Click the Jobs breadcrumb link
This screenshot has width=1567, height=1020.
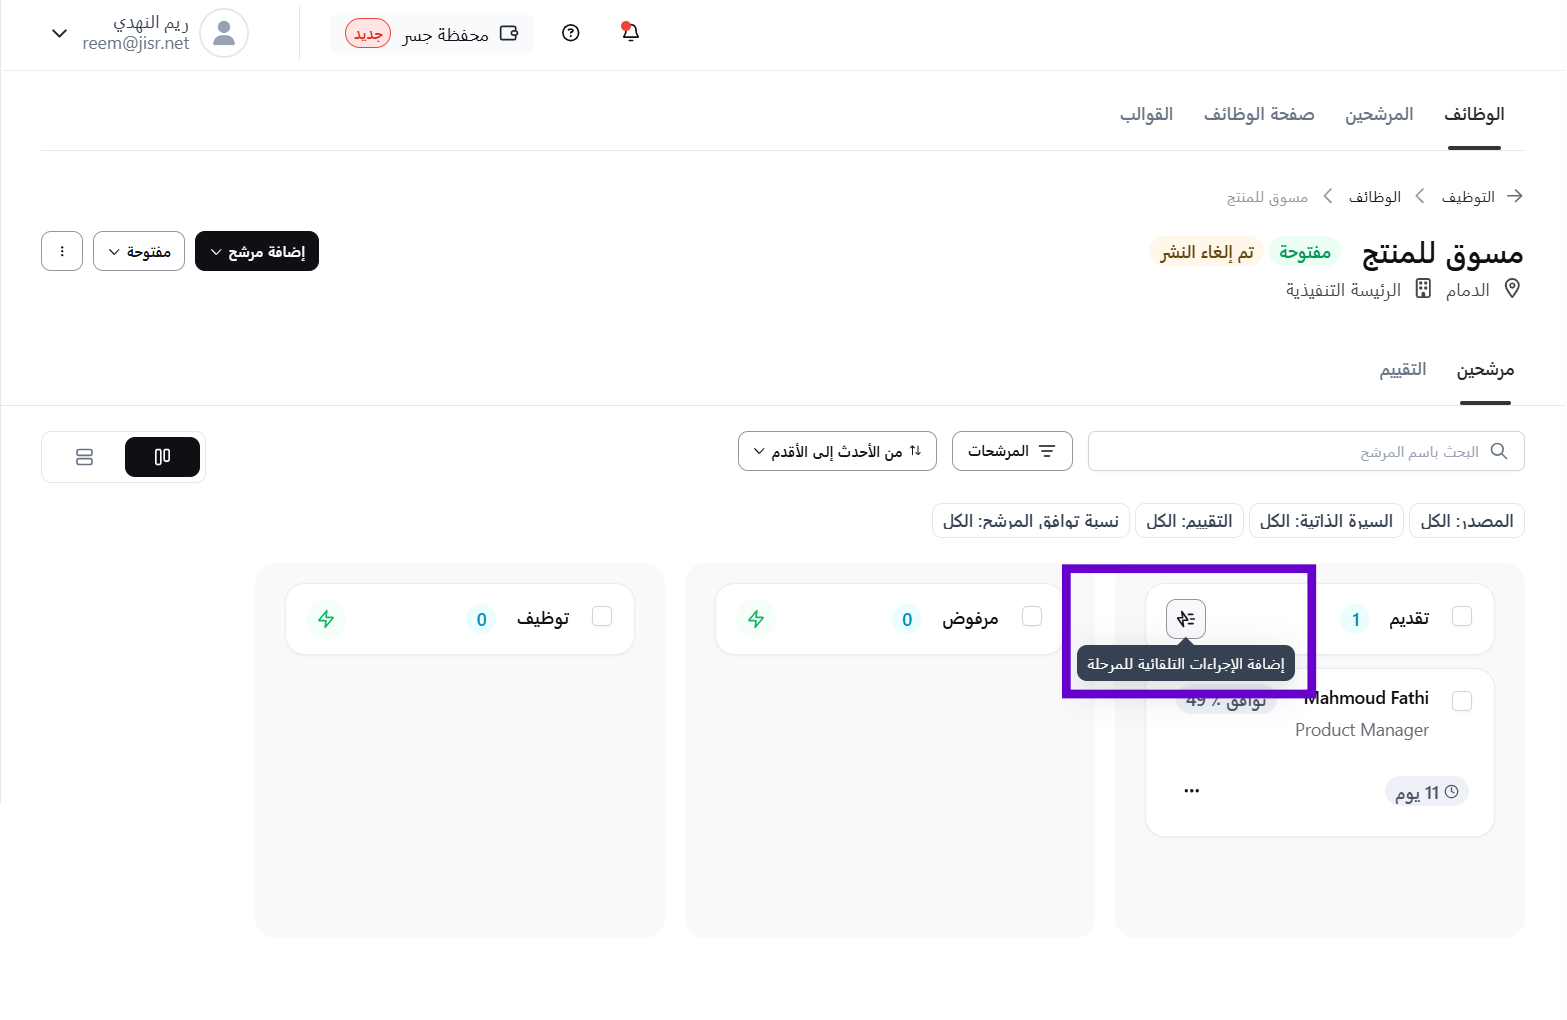tap(1374, 197)
